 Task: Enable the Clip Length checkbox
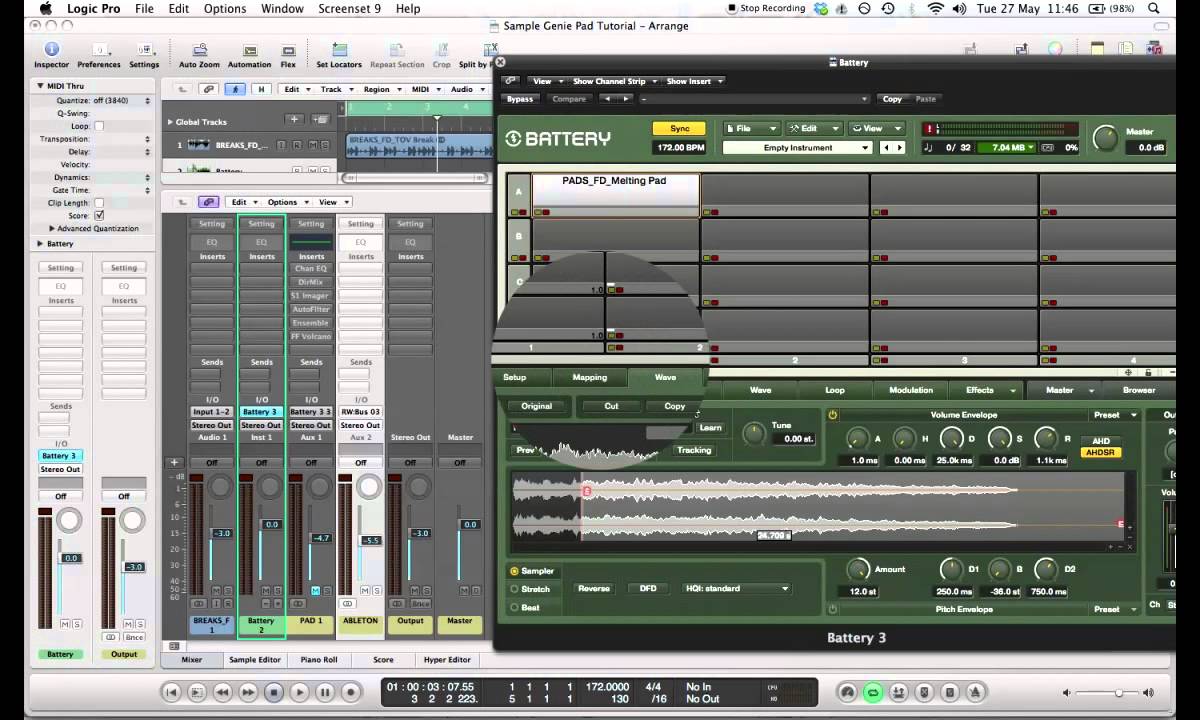(99, 203)
